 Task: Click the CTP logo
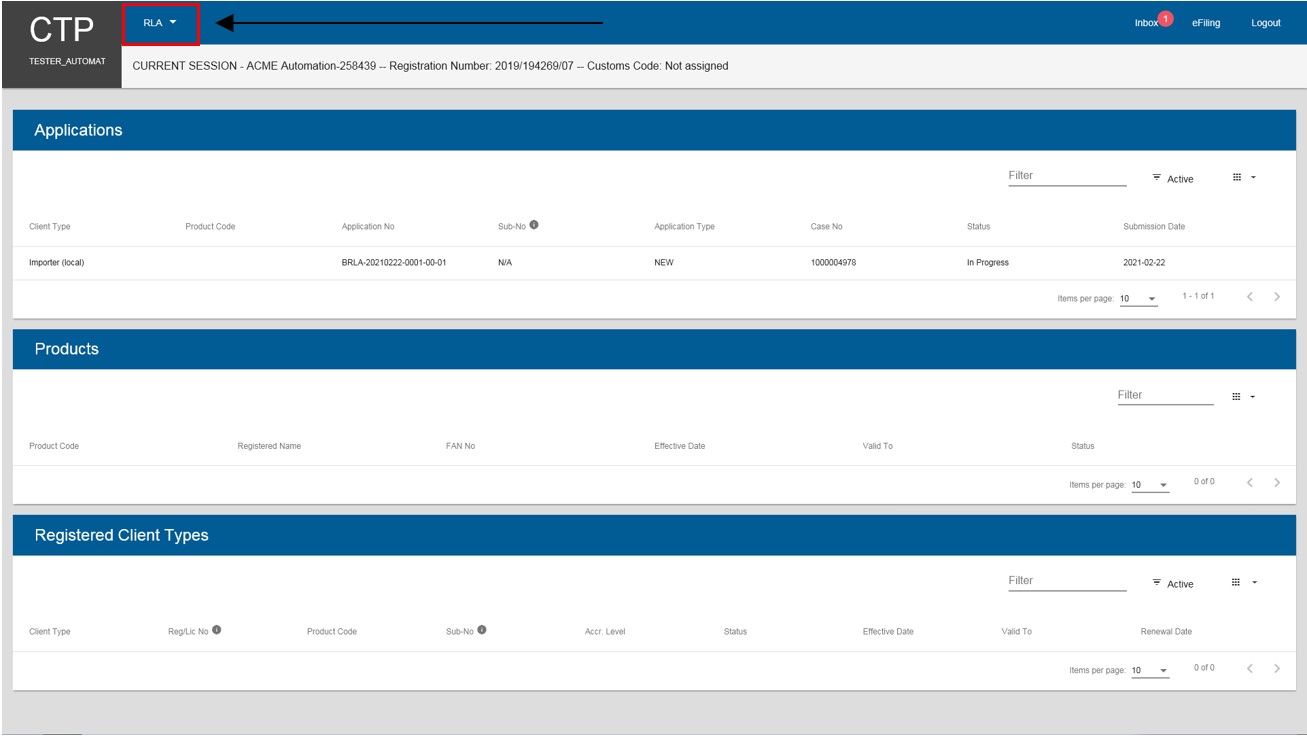coord(61,29)
